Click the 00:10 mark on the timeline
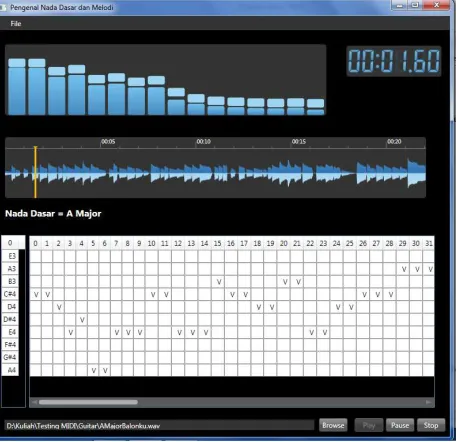Image resolution: width=460 pixels, height=442 pixels. pyautogui.click(x=203, y=142)
